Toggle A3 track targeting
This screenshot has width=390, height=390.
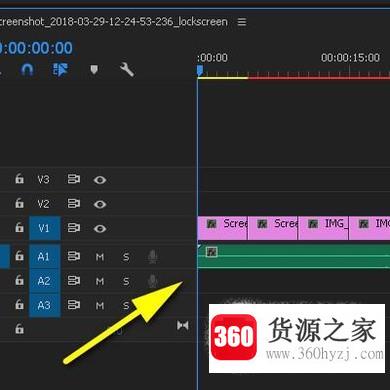[x=45, y=305]
